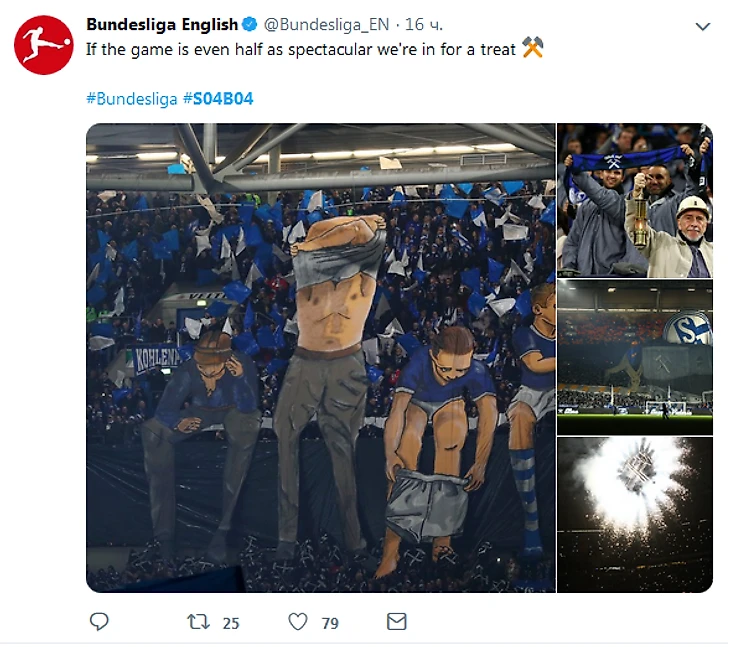Click the crossed hammers emoji
Viewport: 730px width, 647px height.
click(x=532, y=48)
